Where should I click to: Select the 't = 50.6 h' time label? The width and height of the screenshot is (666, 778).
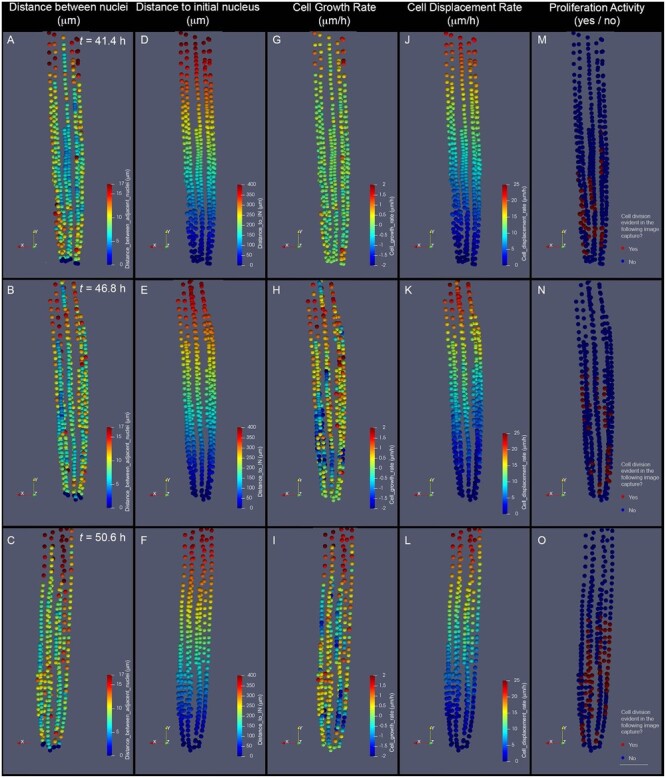[103, 537]
